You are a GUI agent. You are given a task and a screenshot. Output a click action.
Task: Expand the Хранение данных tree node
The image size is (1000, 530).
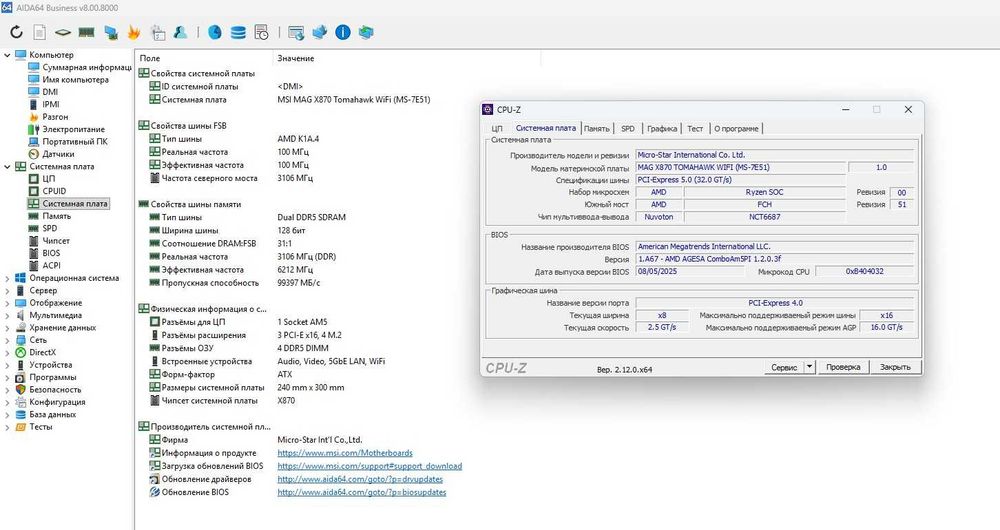coord(7,328)
